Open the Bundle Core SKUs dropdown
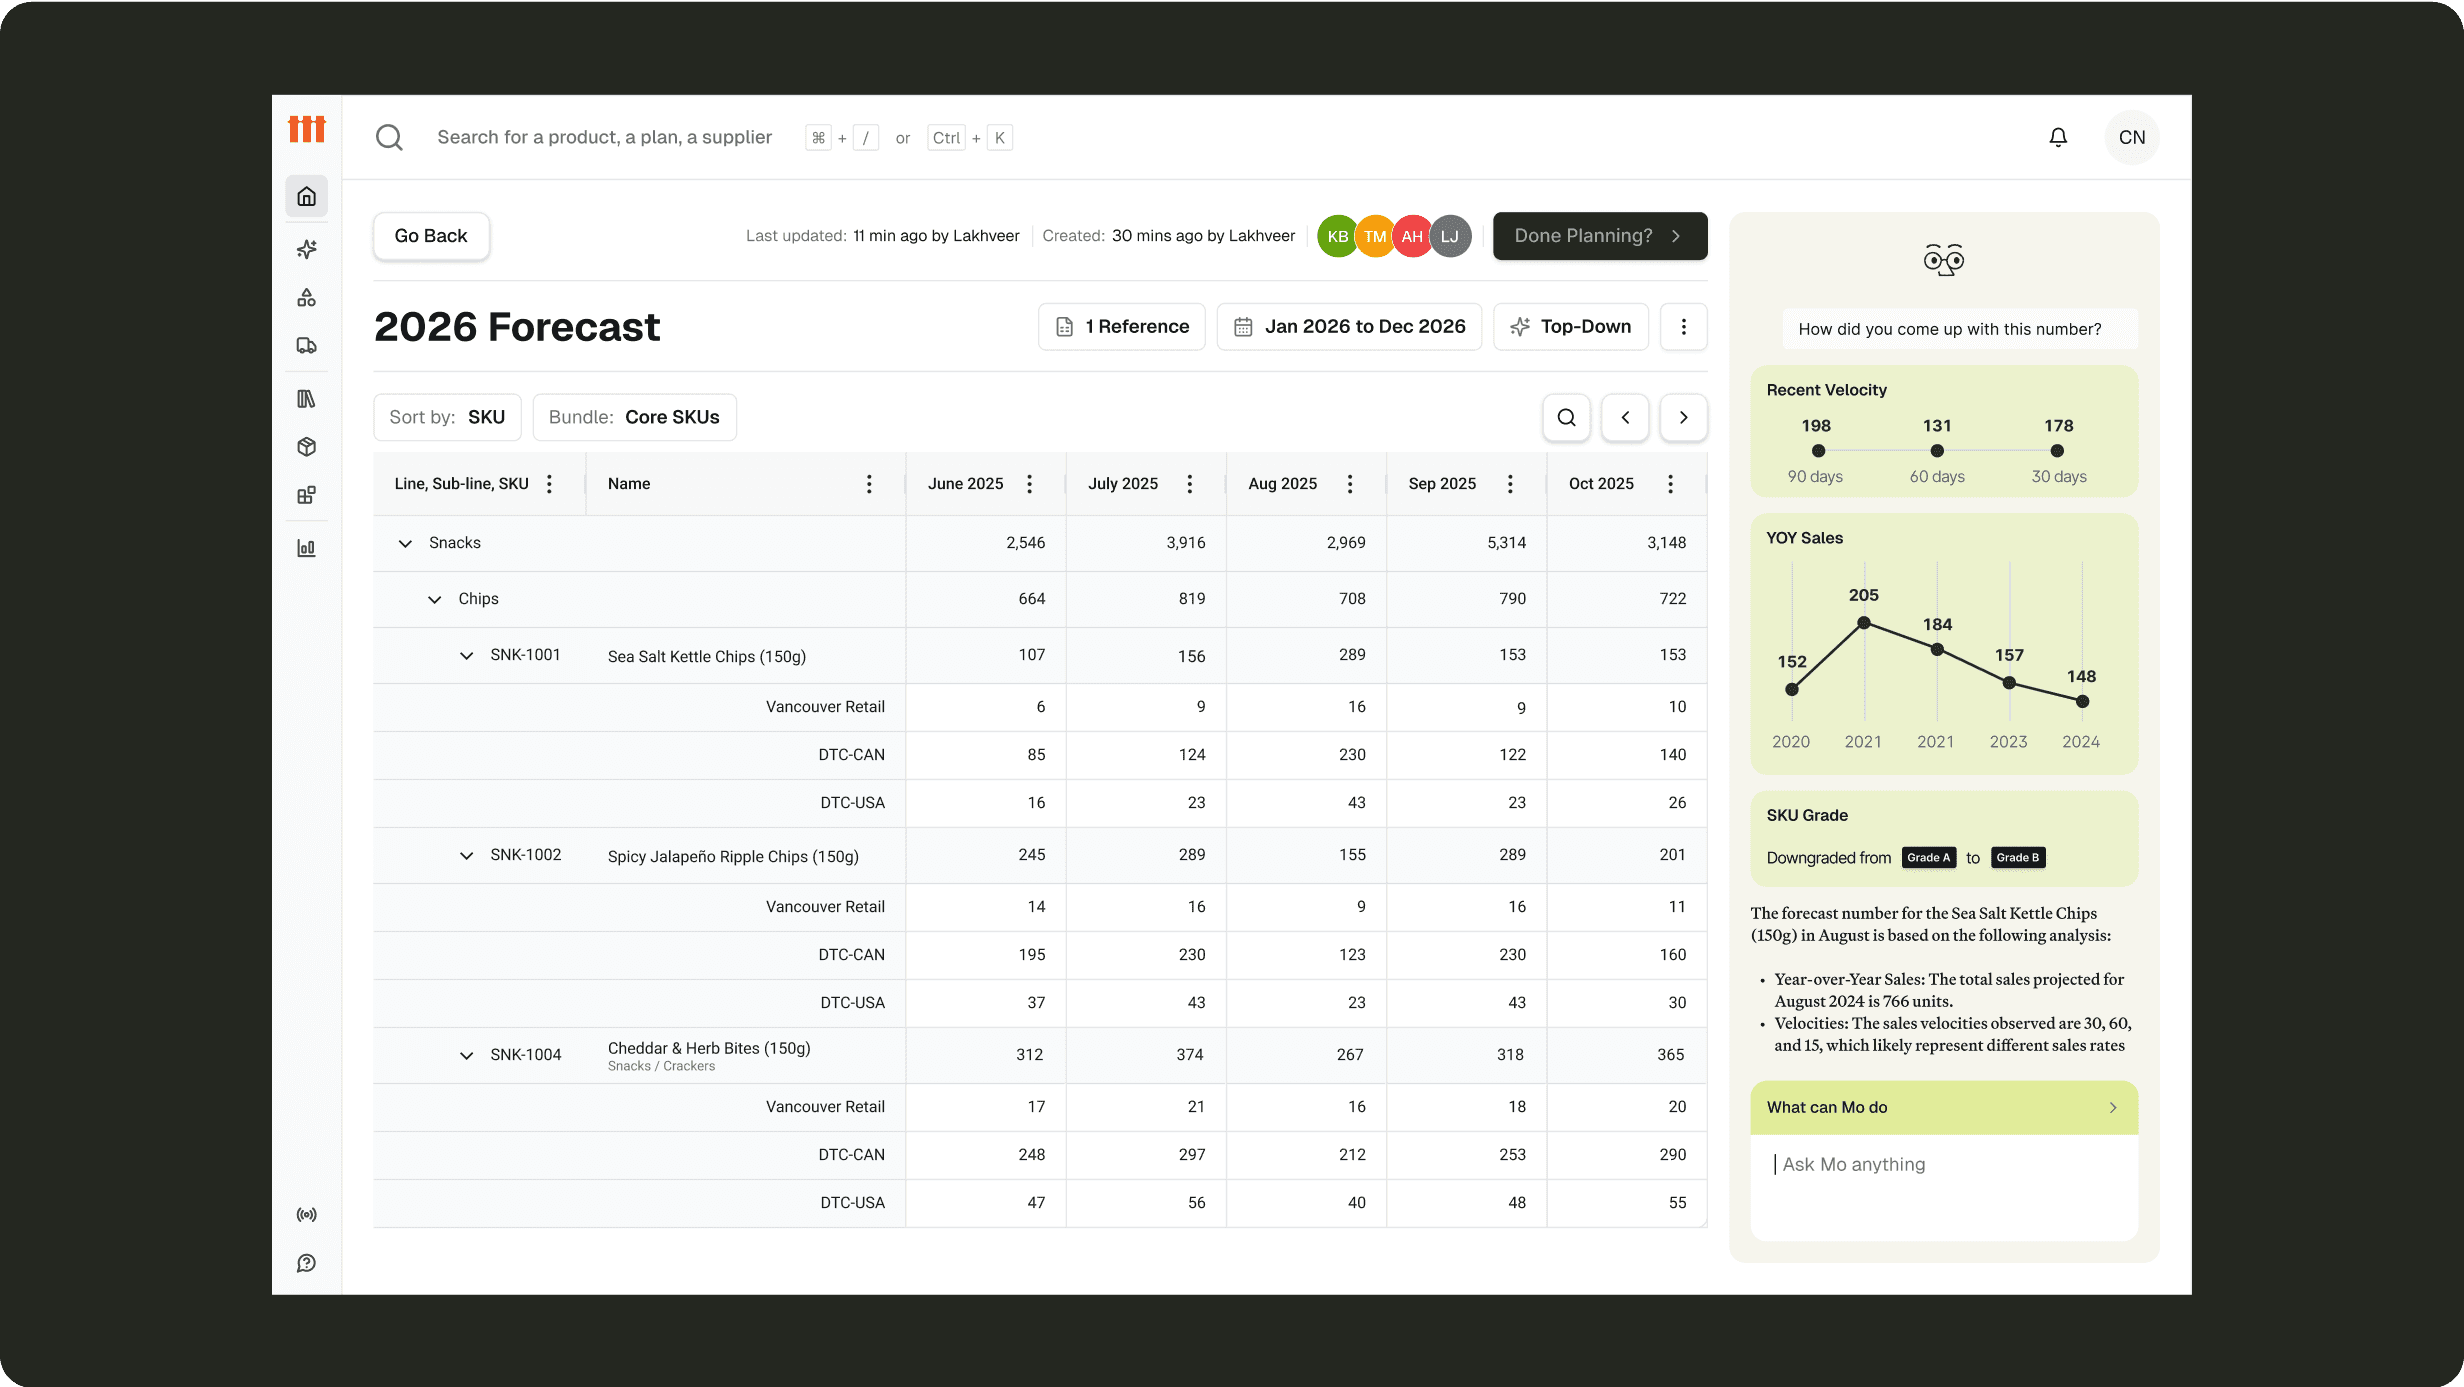The height and width of the screenshot is (1387, 2464). pyautogui.click(x=634, y=417)
